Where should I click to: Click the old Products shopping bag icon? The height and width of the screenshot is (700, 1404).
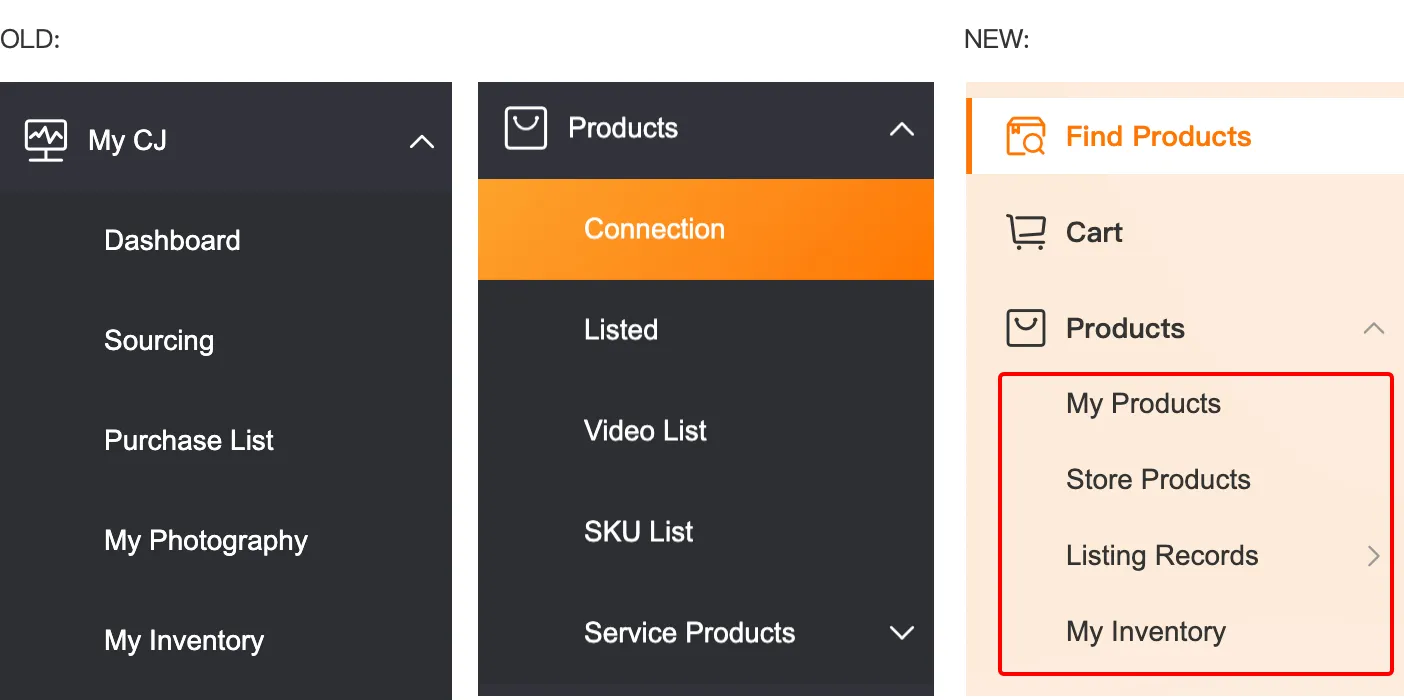(x=526, y=129)
